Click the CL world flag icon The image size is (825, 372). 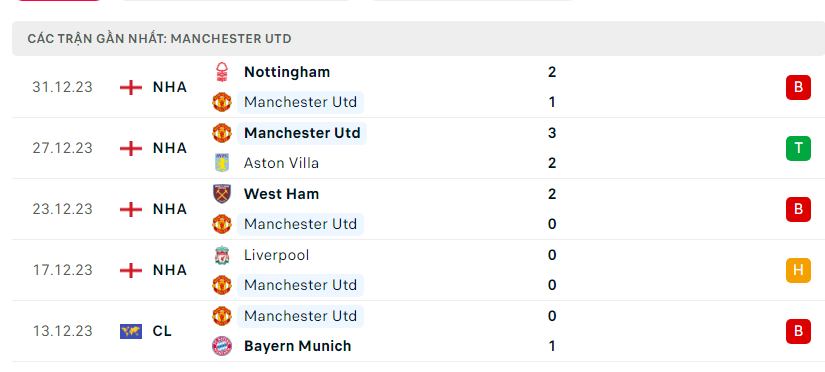[131, 331]
